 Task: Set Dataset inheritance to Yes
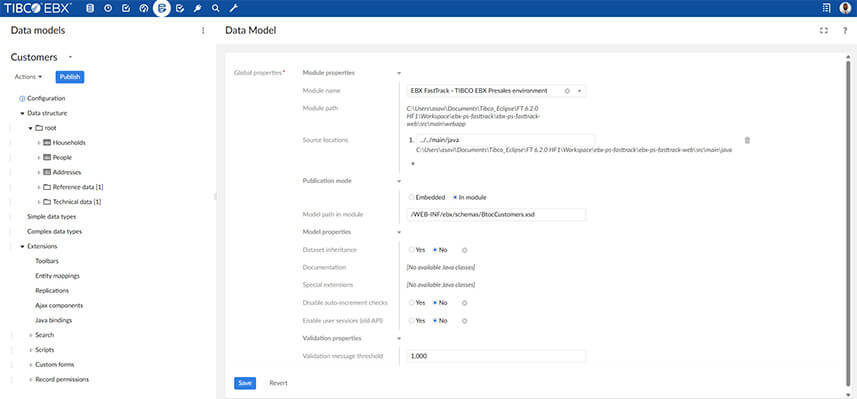(x=412, y=250)
